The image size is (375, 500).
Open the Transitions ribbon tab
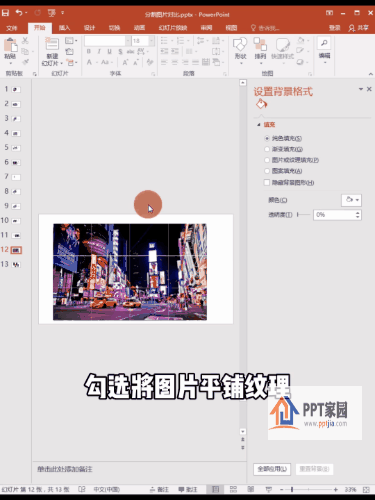pos(114,28)
